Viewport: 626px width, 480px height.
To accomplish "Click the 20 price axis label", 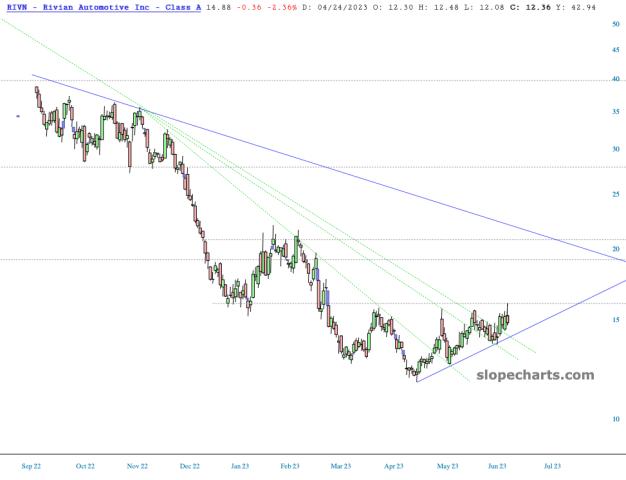I will pos(616,249).
